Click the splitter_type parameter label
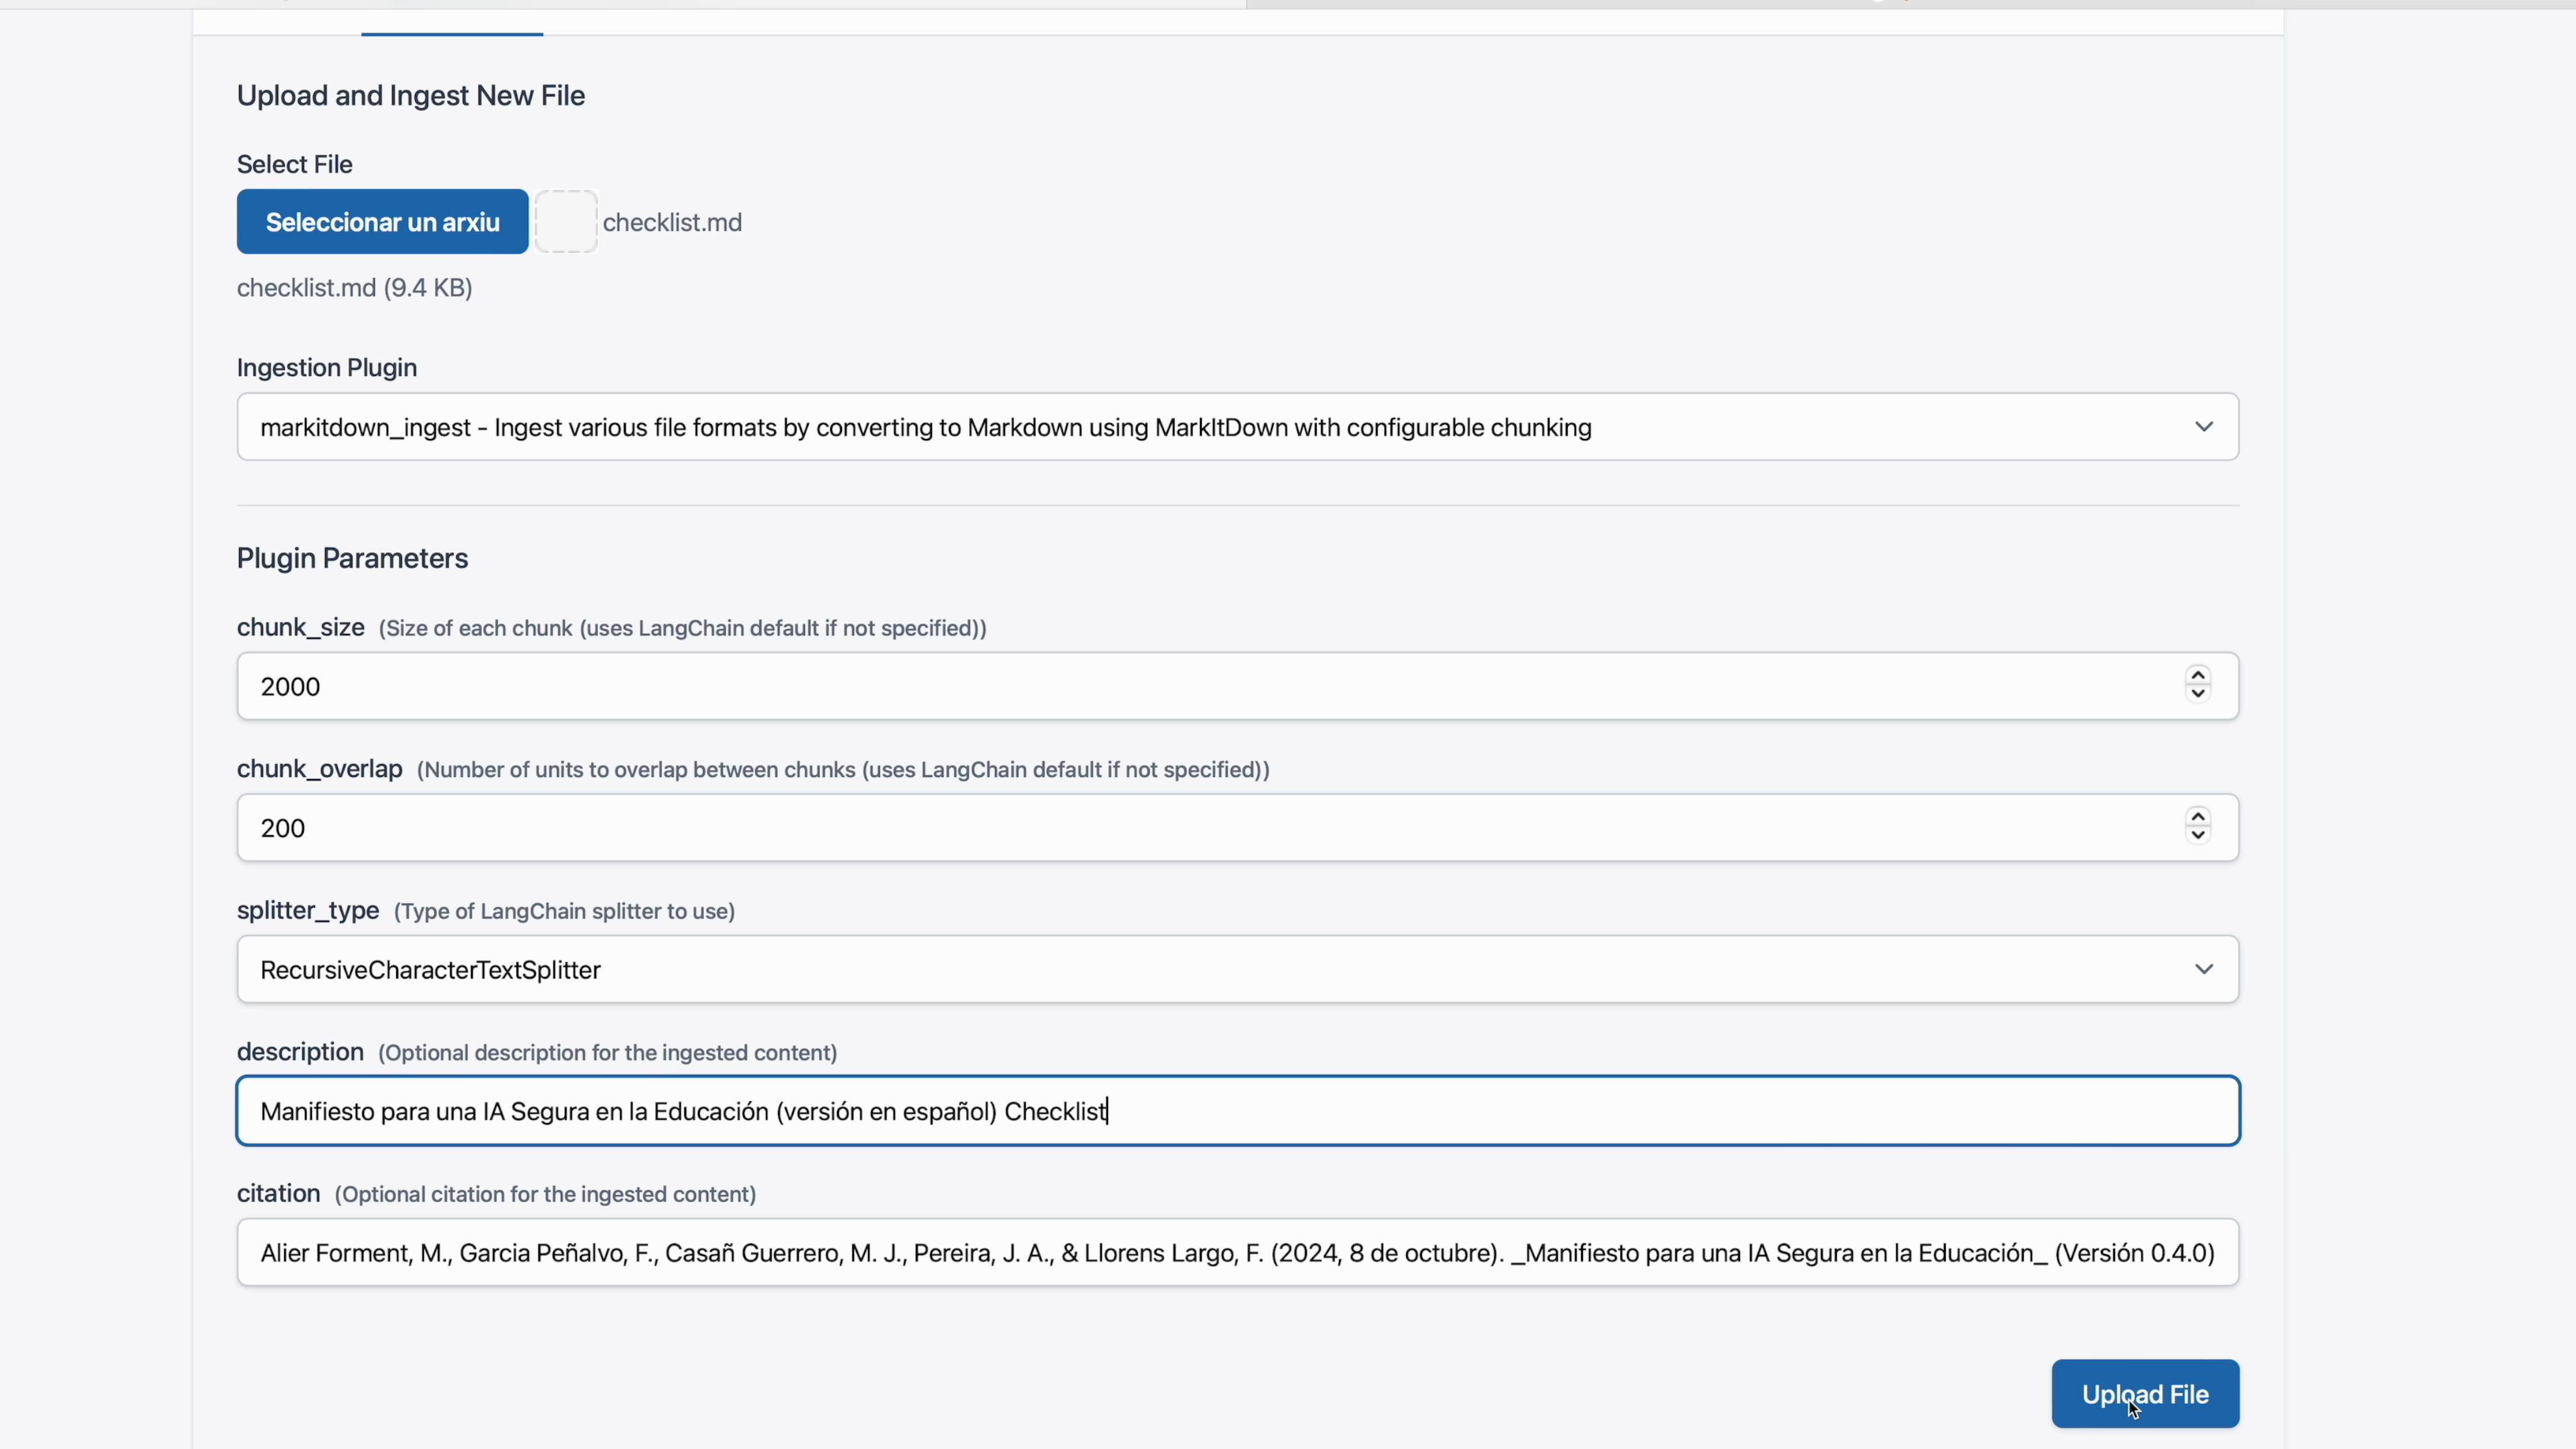This screenshot has width=2576, height=1449. (x=308, y=911)
